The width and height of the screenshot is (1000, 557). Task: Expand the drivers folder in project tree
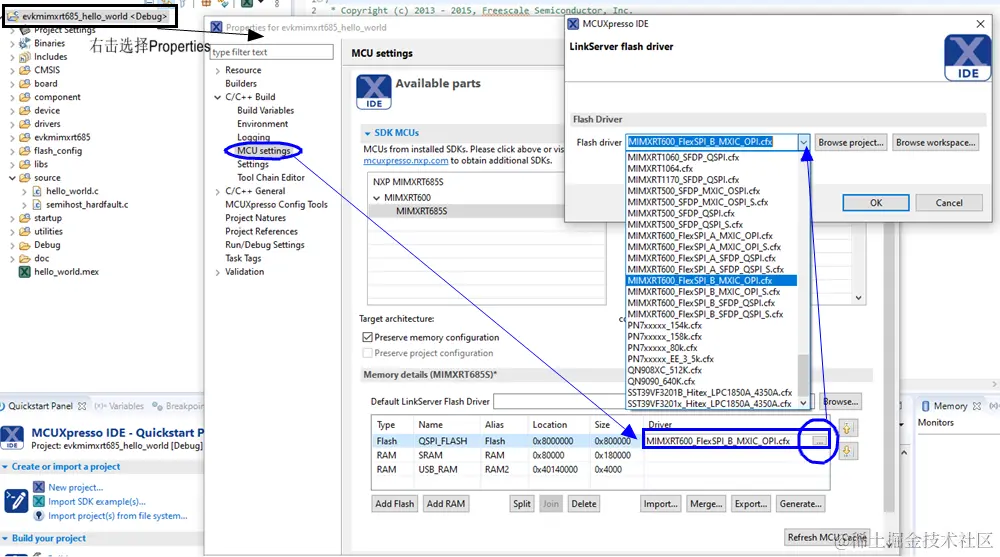click(x=12, y=124)
